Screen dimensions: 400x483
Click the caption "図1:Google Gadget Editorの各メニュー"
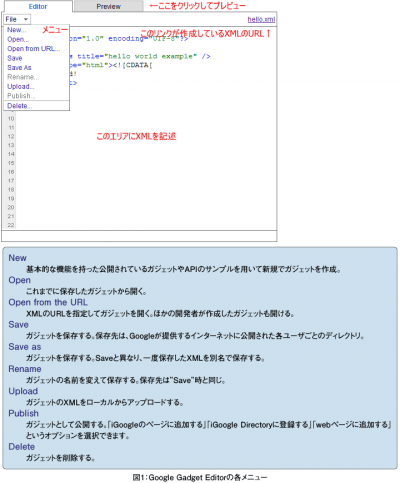click(x=200, y=477)
